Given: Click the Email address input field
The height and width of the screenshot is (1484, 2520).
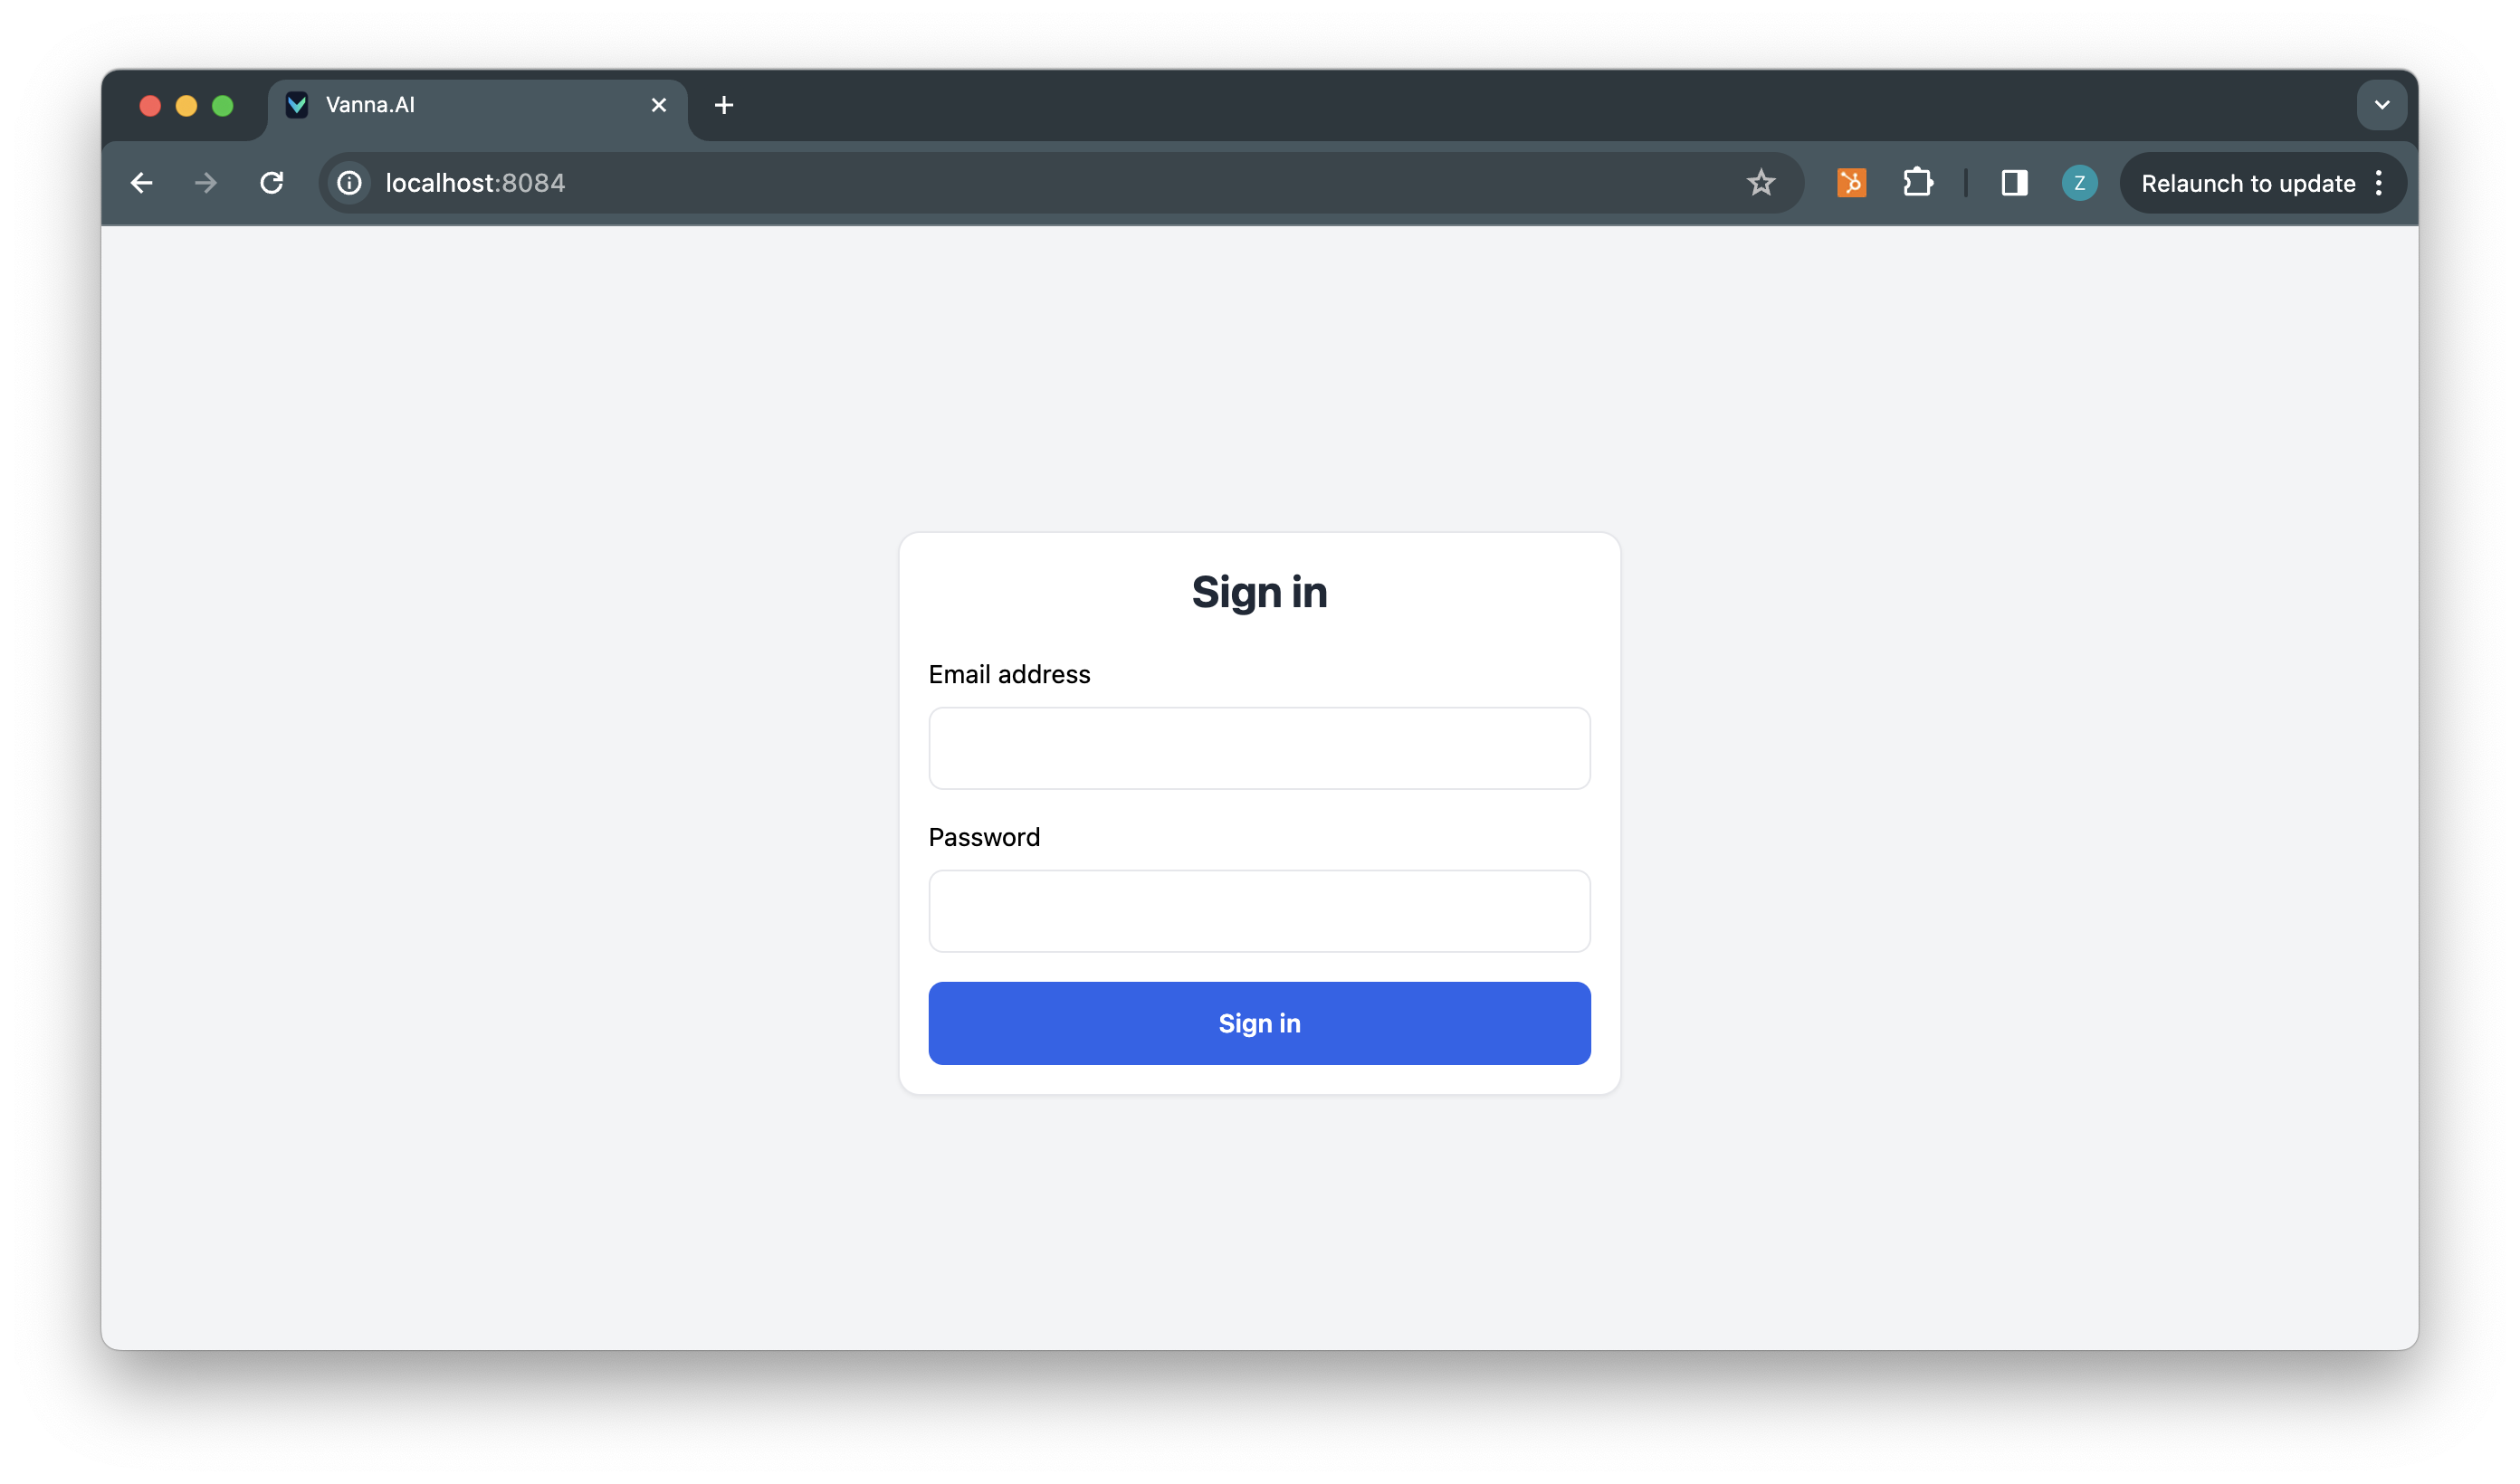Looking at the screenshot, I should pyautogui.click(x=1258, y=747).
